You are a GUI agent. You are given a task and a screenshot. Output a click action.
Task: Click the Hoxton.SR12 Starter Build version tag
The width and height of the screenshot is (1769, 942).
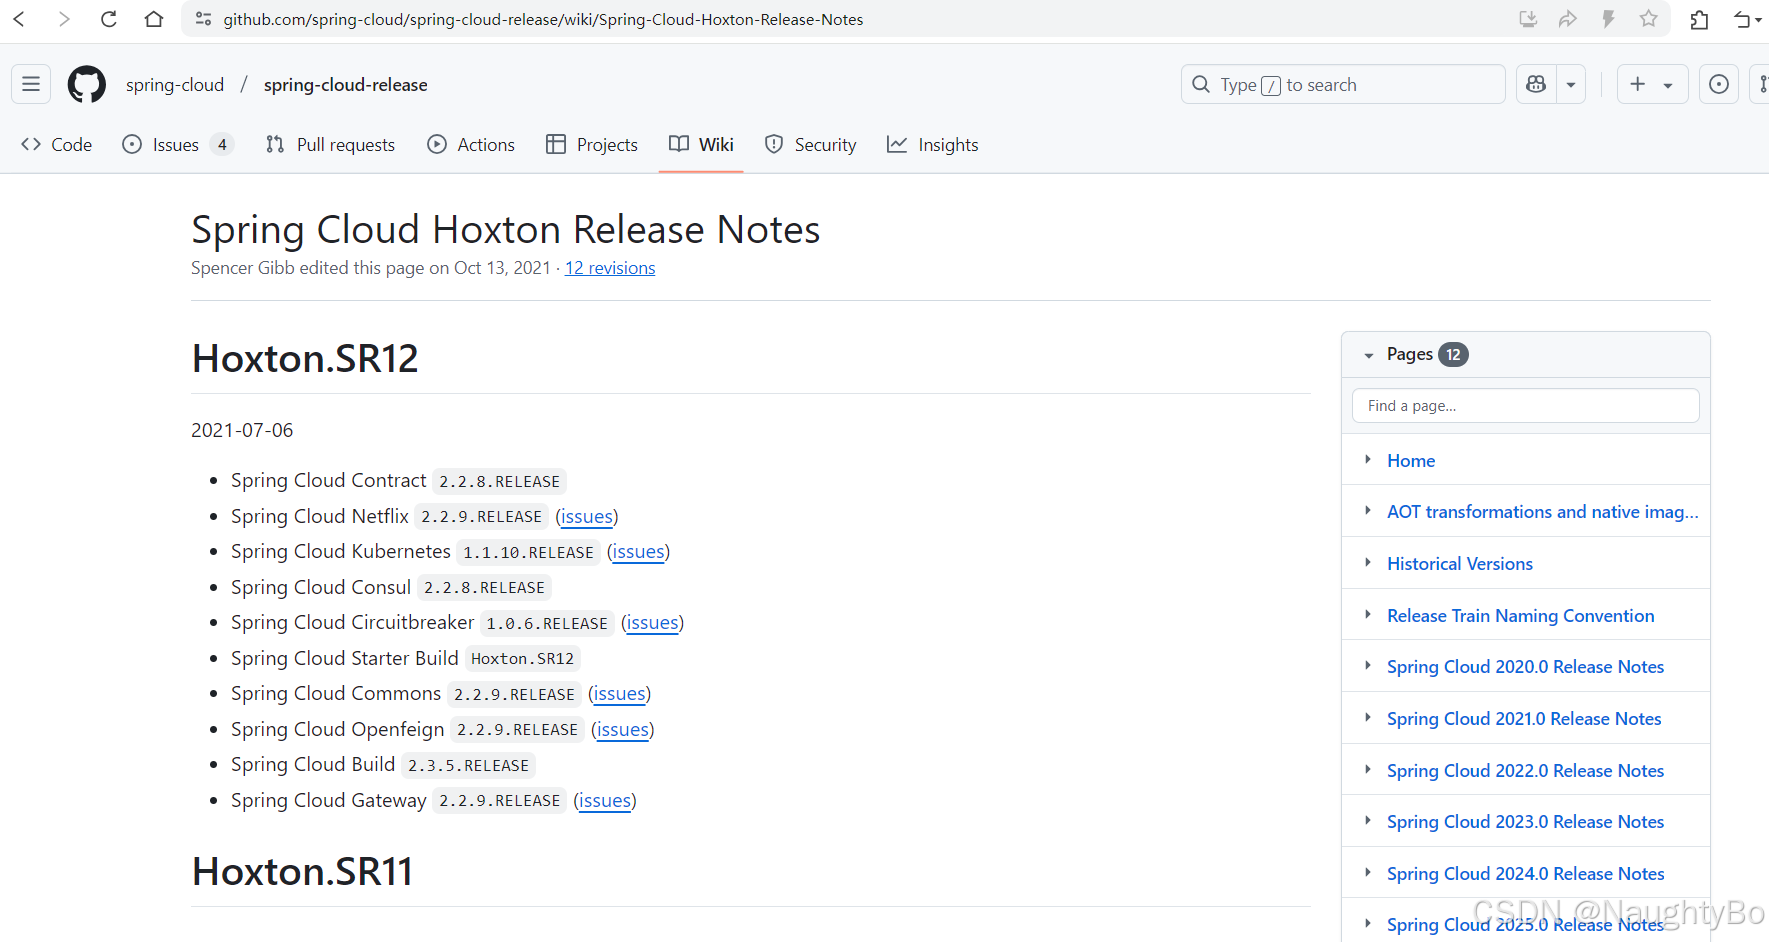pos(522,659)
